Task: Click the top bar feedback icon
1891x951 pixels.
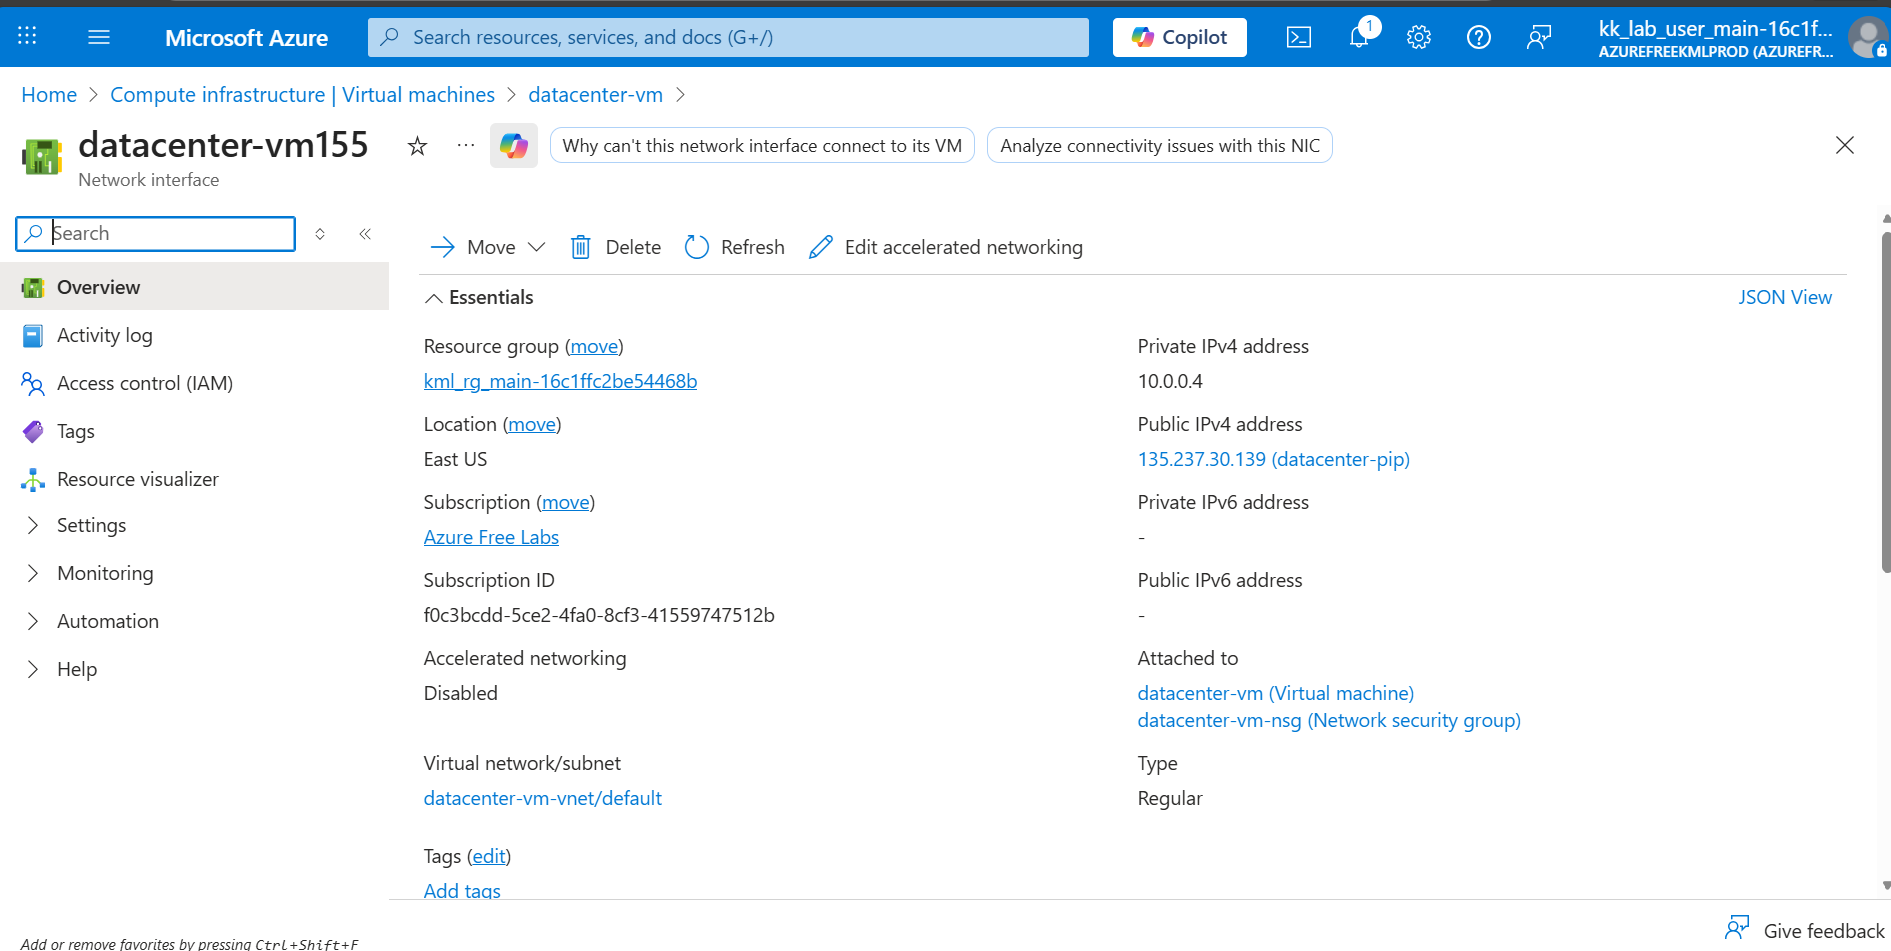Action: (x=1539, y=37)
